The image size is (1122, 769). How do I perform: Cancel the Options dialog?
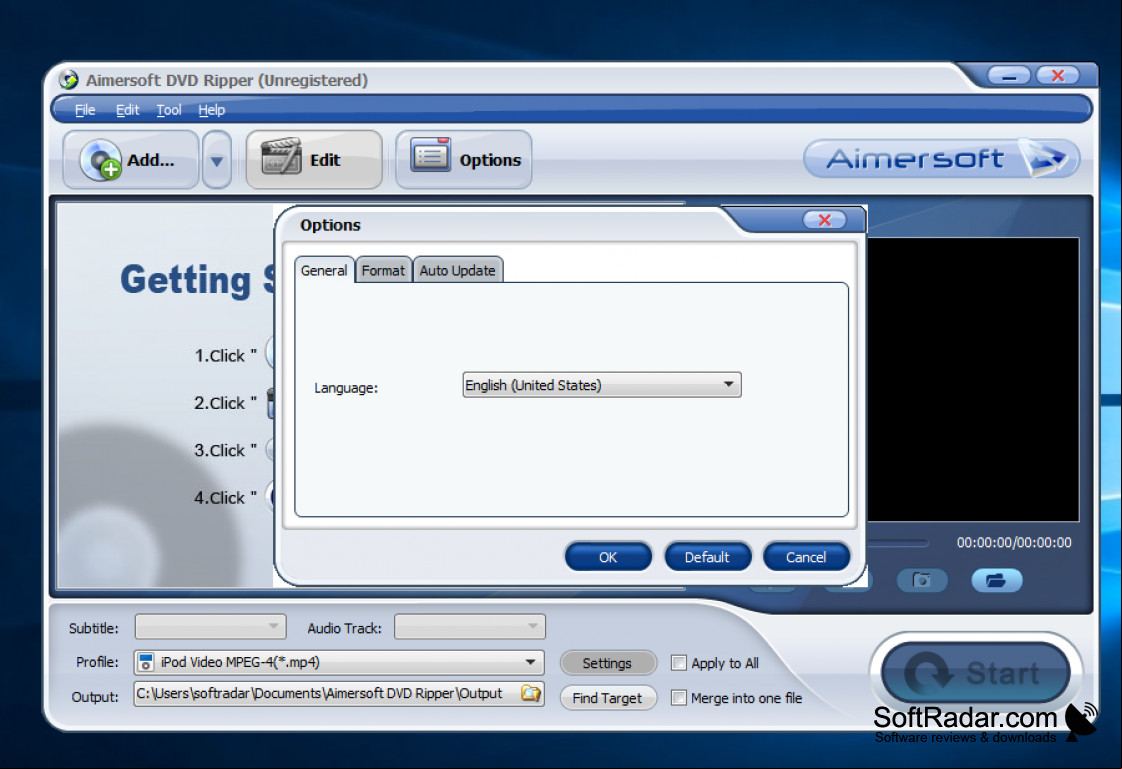pos(806,557)
